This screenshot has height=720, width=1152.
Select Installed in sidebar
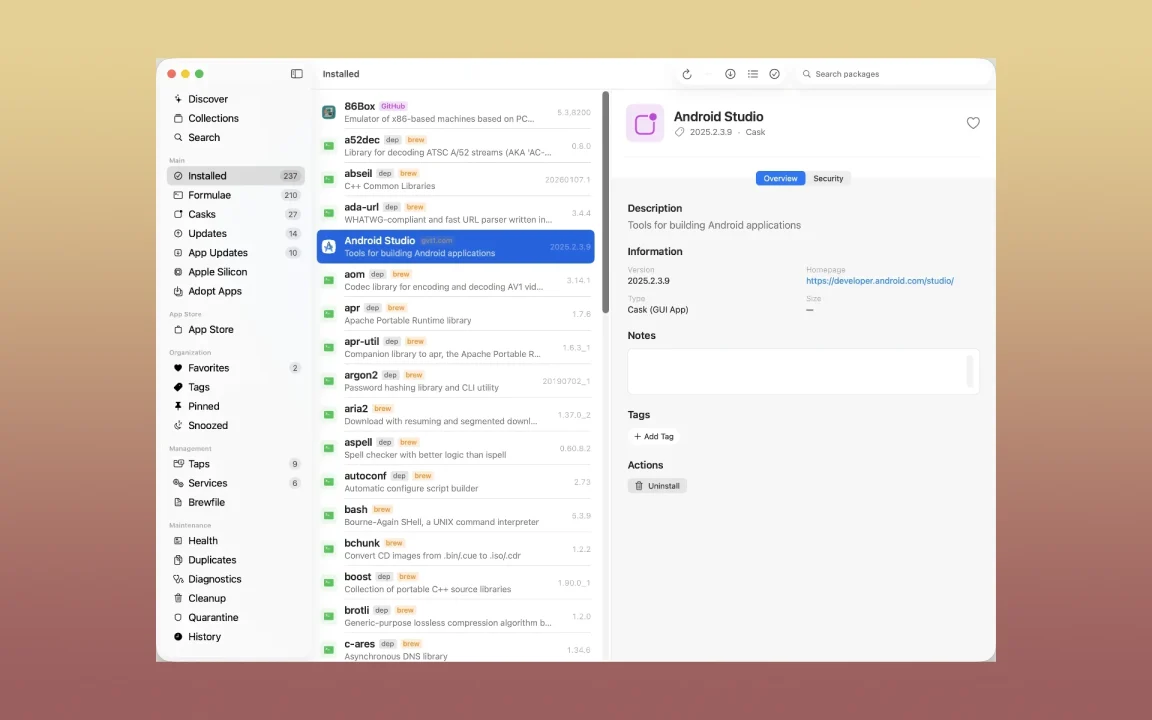(x=235, y=176)
